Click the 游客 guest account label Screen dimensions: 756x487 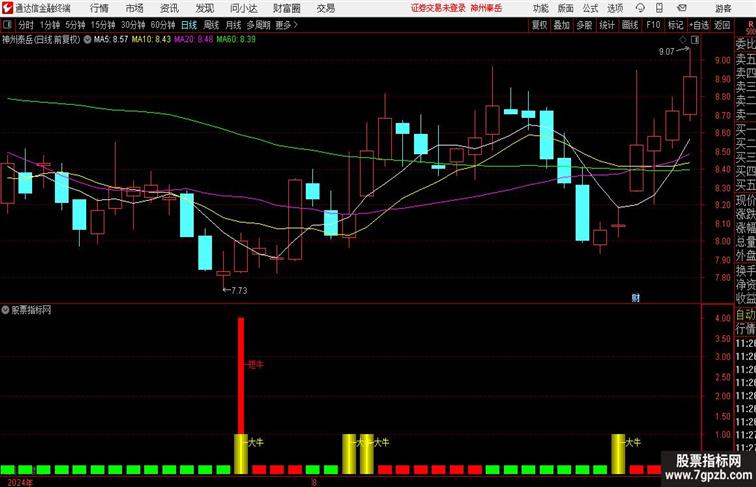pos(723,8)
